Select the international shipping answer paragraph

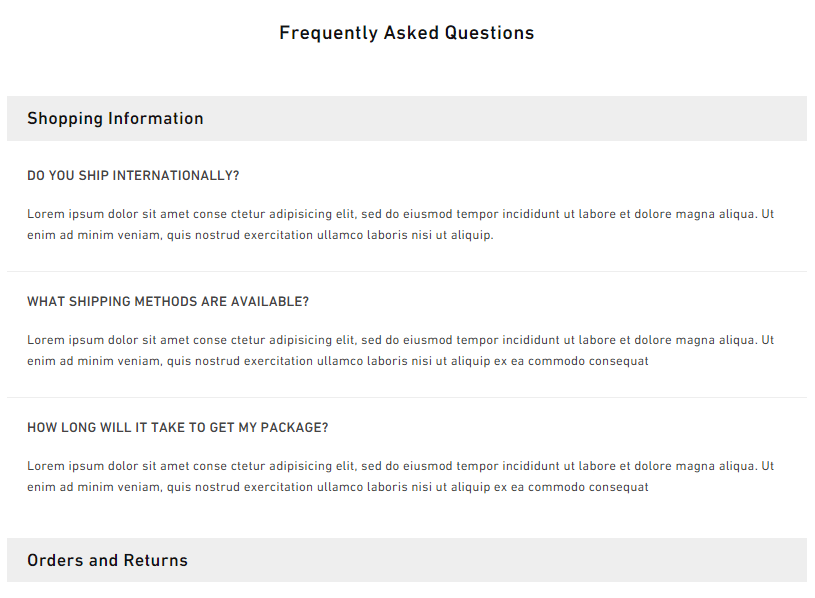(401, 224)
